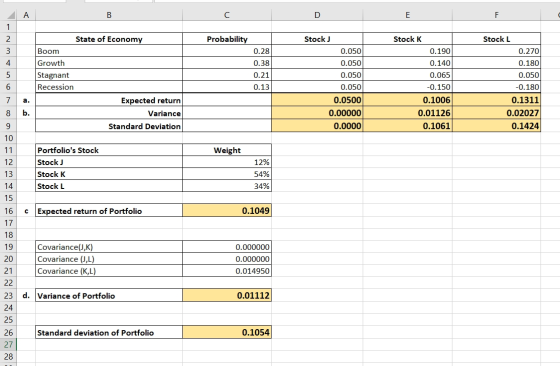
Task: Click portfolio standard deviation 0.1054 cell
Action: 227,332
